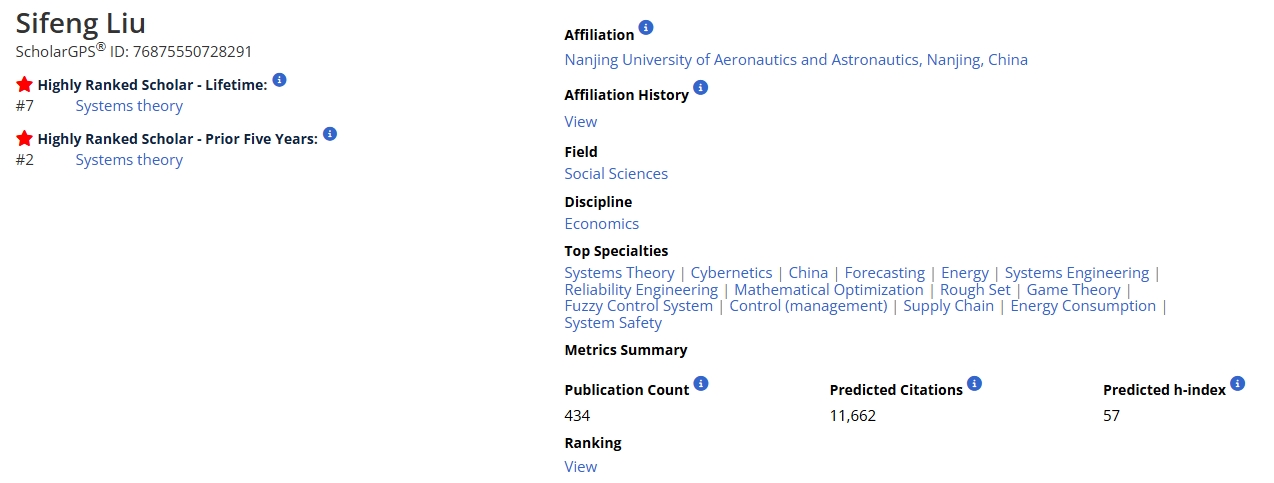This screenshot has height=483, width=1274.
Task: Click info icon beside Publication Count
Action: [x=701, y=383]
